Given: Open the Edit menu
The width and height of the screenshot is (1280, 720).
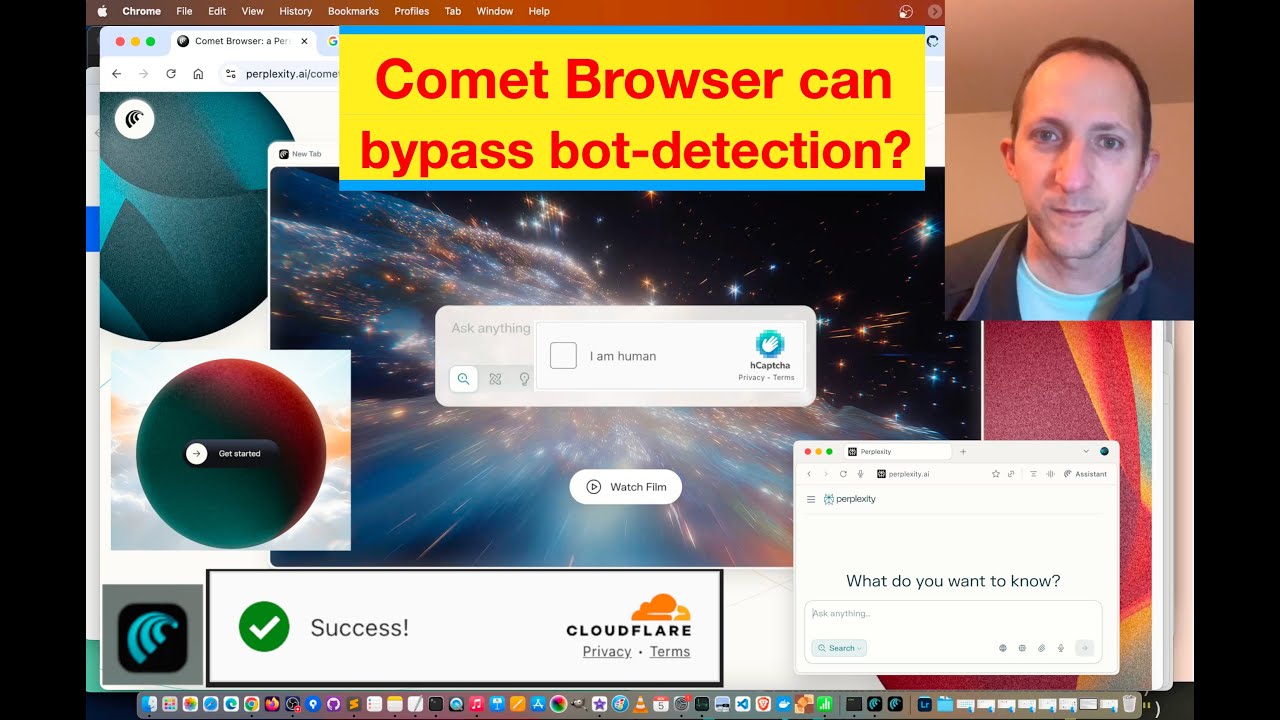Looking at the screenshot, I should tap(217, 11).
